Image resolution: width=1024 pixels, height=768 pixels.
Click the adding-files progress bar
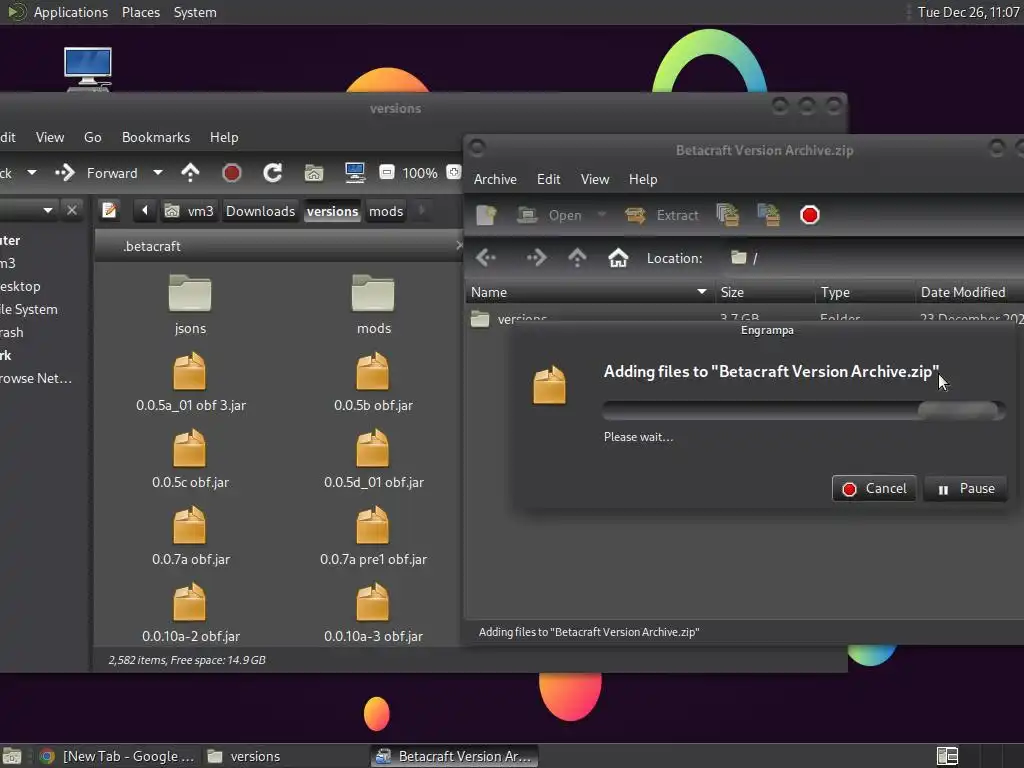pos(803,410)
